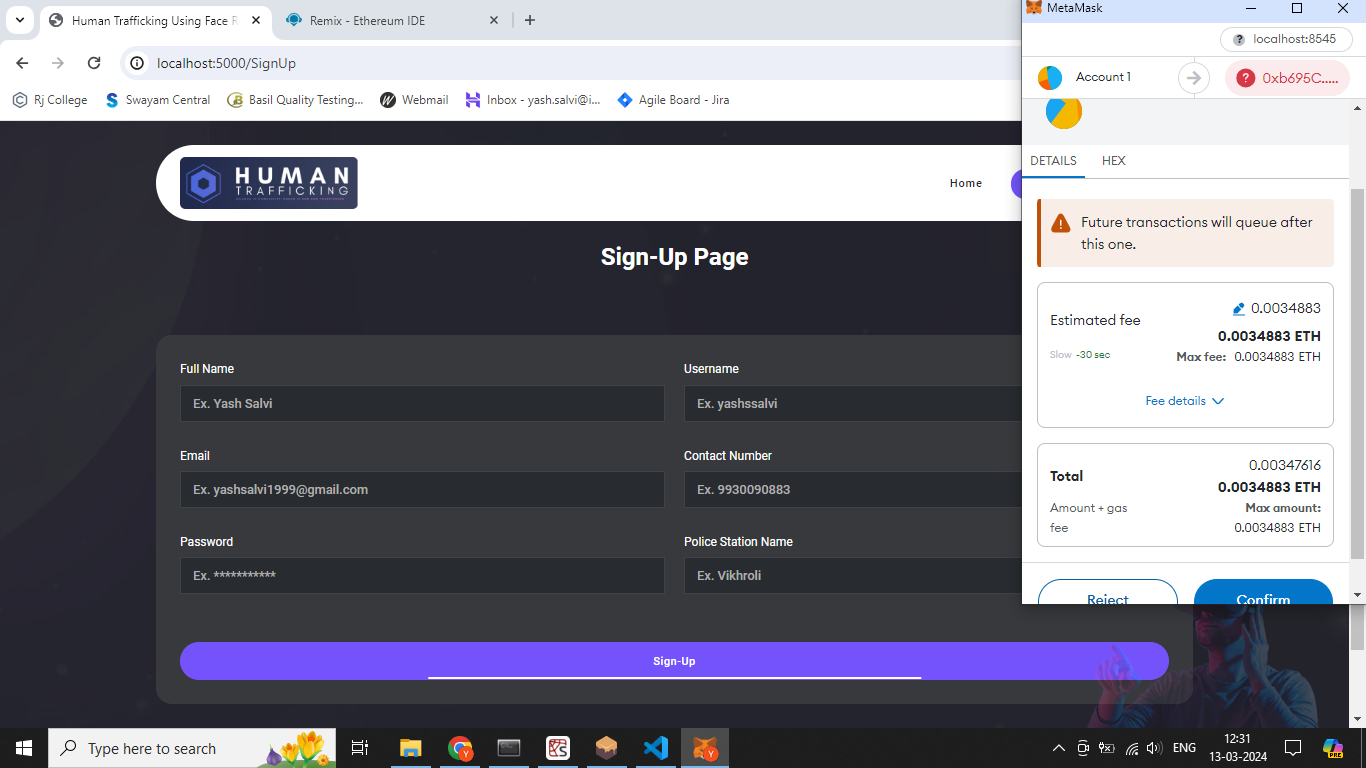The height and width of the screenshot is (768, 1366).
Task: Click the MetaMask fox taskbar icon
Action: pos(705,748)
